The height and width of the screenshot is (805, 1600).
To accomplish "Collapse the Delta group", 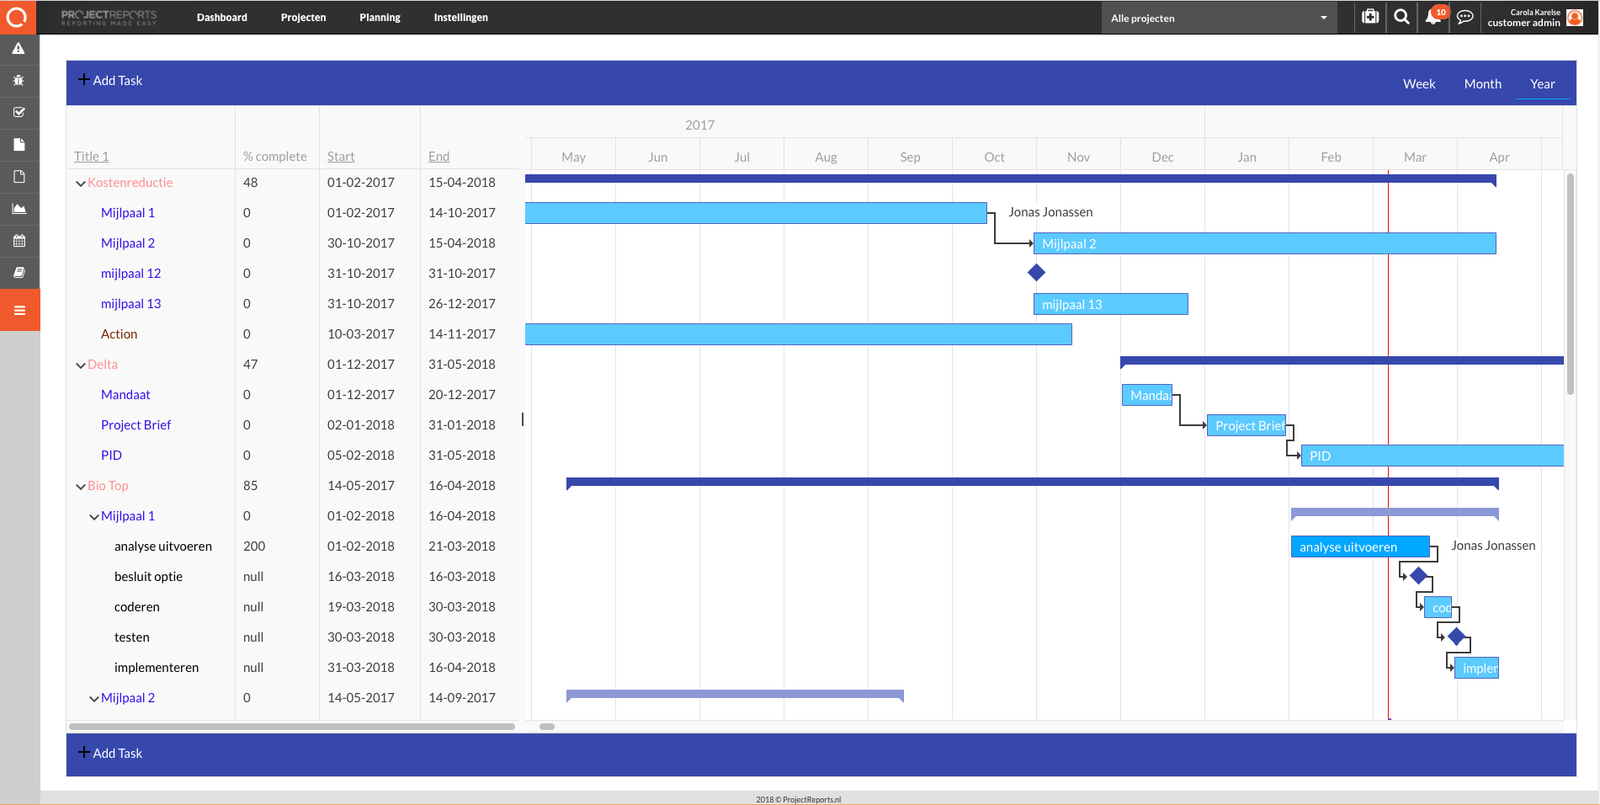I will click(80, 365).
